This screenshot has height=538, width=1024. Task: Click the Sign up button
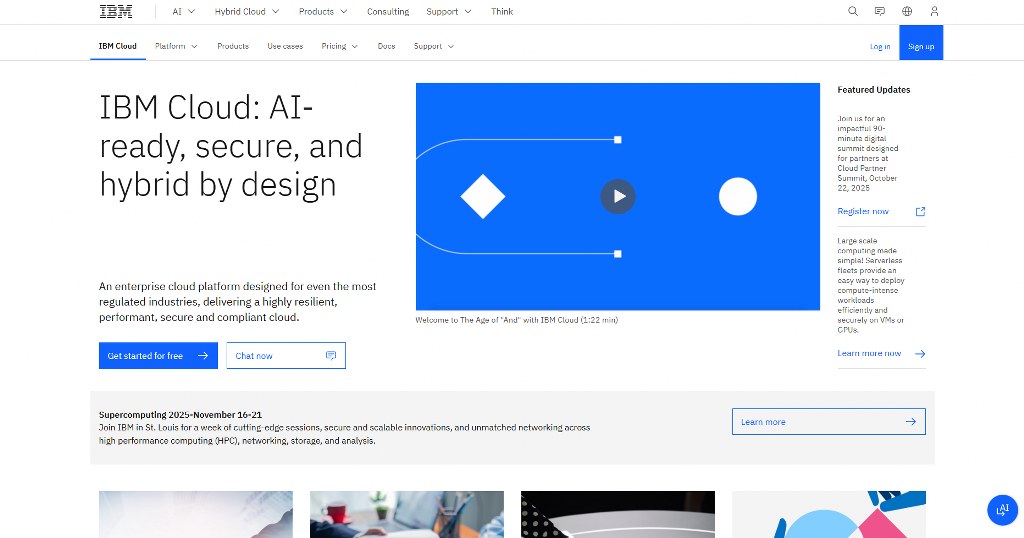(921, 42)
